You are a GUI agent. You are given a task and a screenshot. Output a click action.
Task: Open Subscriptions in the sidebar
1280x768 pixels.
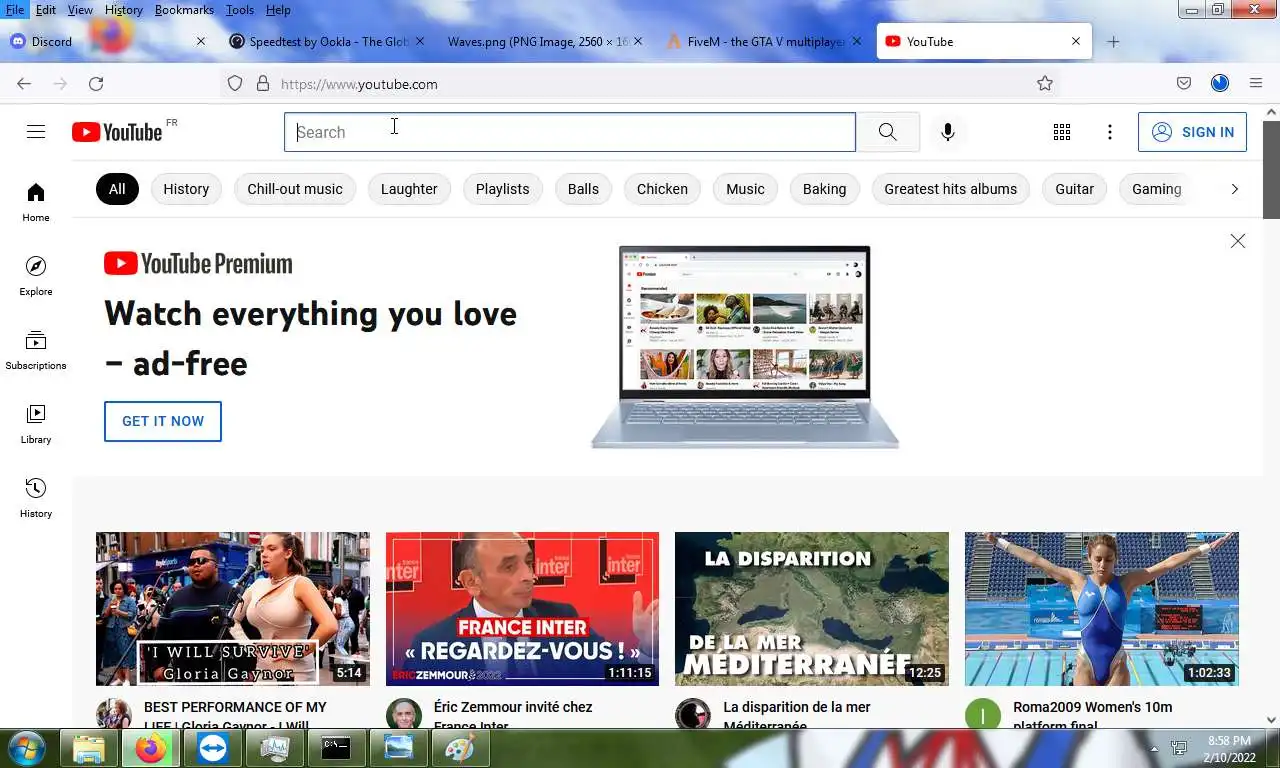[36, 349]
